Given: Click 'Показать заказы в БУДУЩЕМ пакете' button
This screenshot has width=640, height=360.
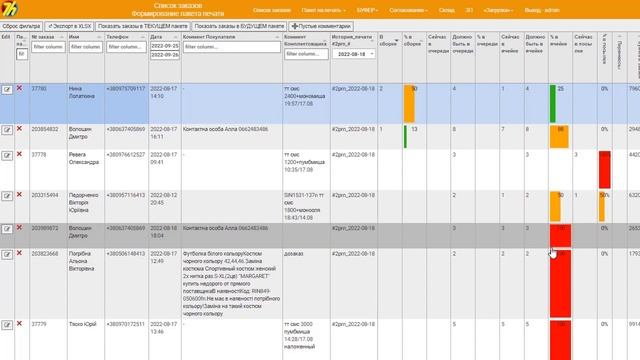Looking at the screenshot, I should tap(239, 26).
